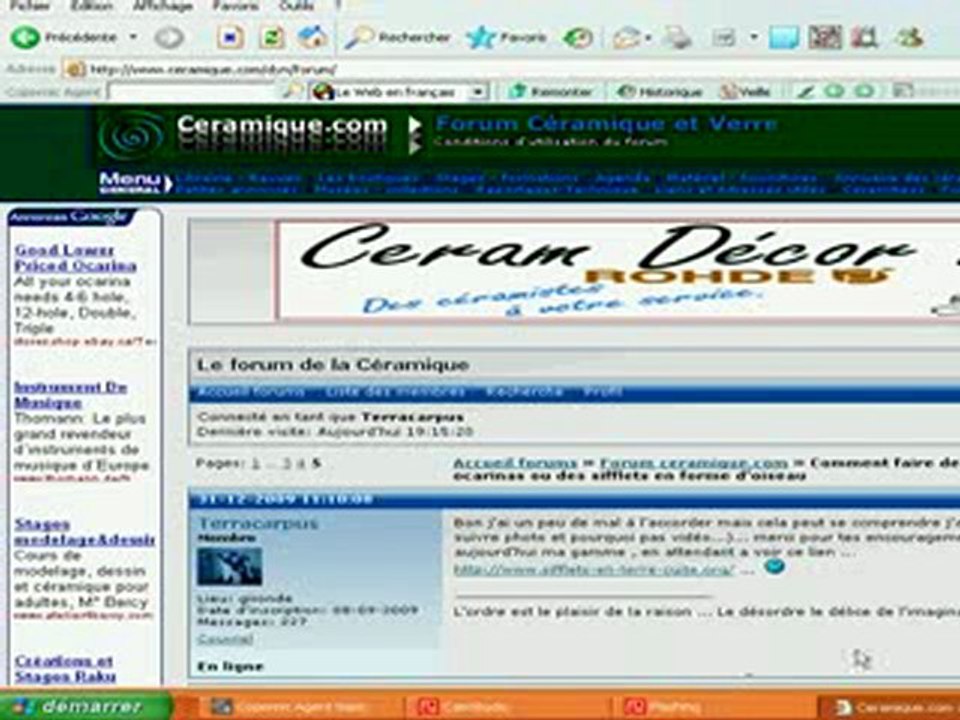Click the Ceramique.com spiral logo
Screen dimensions: 960x720
pos(131,137)
